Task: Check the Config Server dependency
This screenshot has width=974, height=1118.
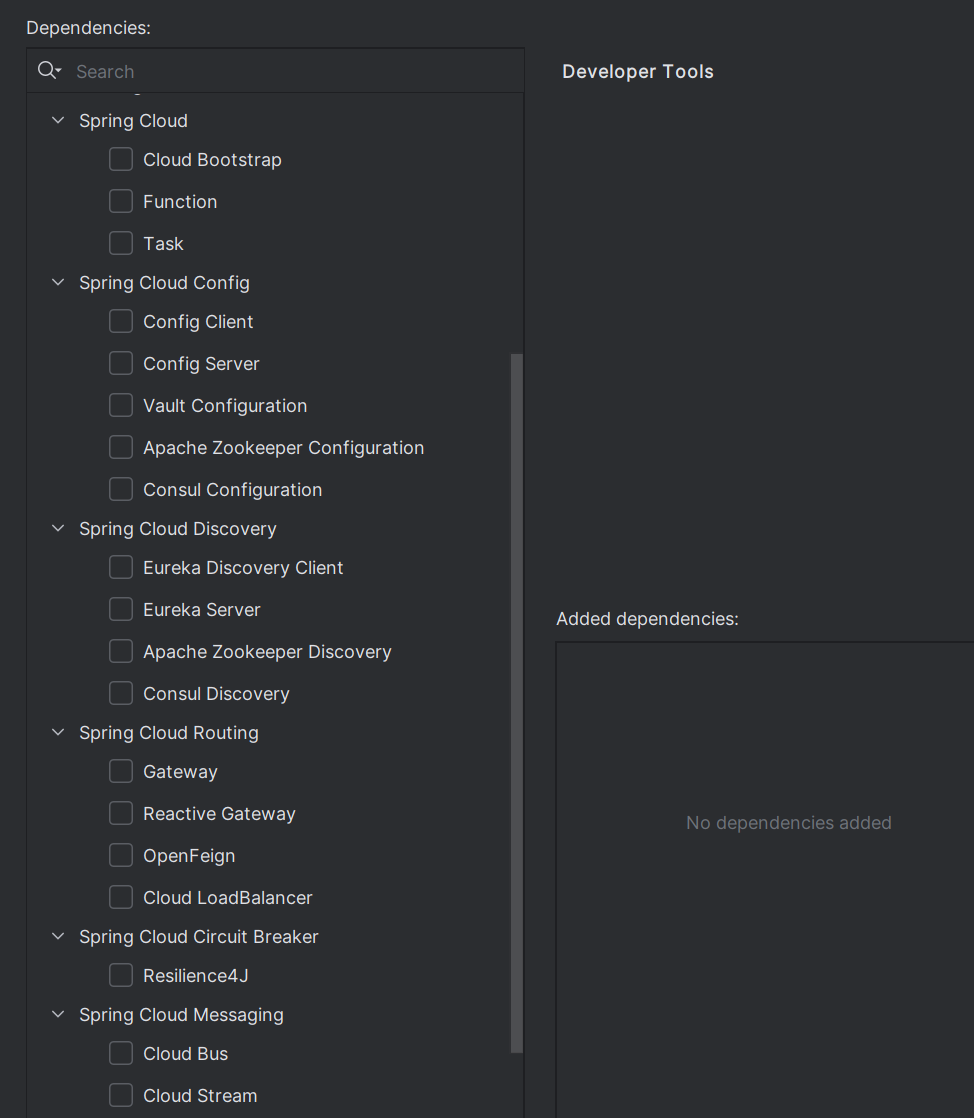Action: point(121,364)
